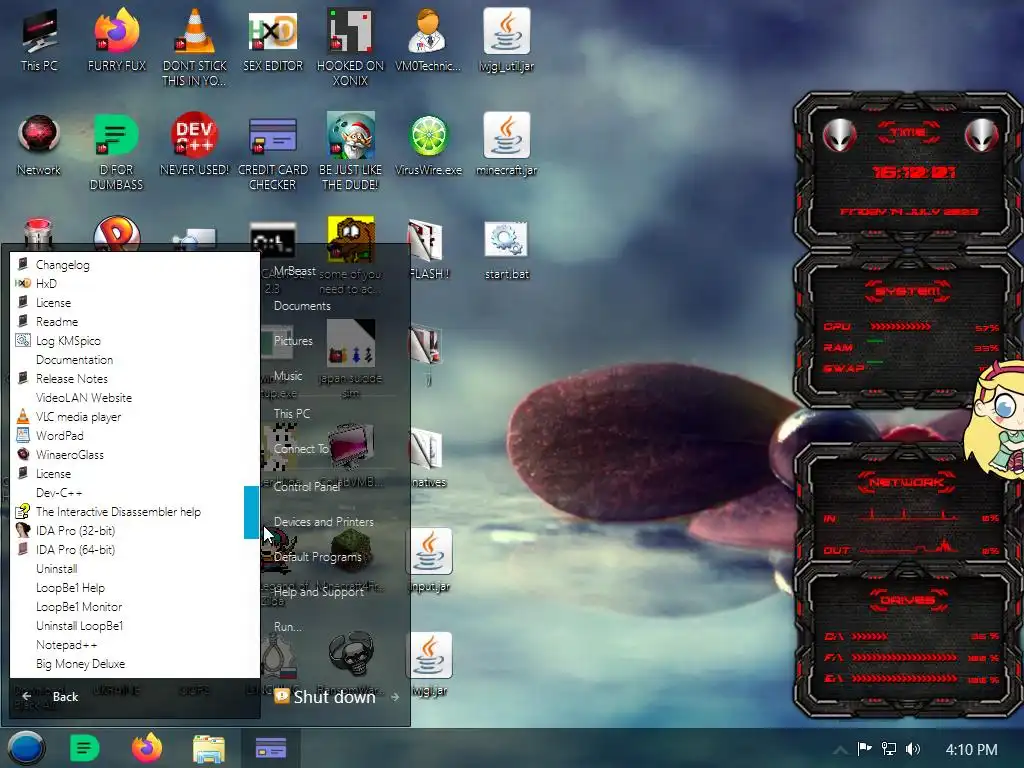
Task: Launch Big Money Deluxe entry
Action: click(x=135, y=664)
